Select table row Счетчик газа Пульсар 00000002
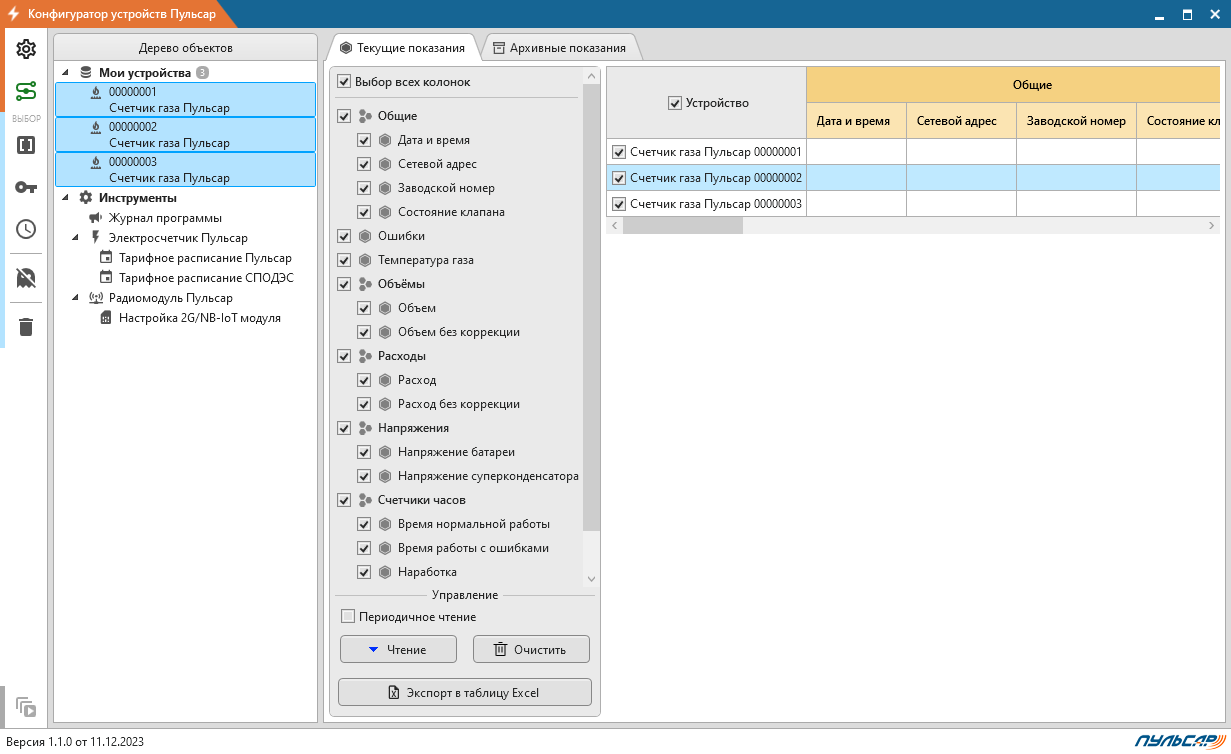 (x=912, y=178)
